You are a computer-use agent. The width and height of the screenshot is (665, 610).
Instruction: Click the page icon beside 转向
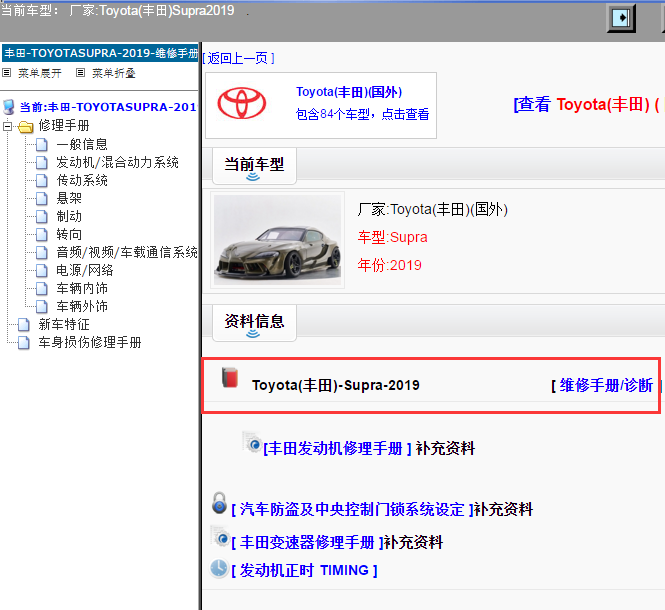pos(42,235)
